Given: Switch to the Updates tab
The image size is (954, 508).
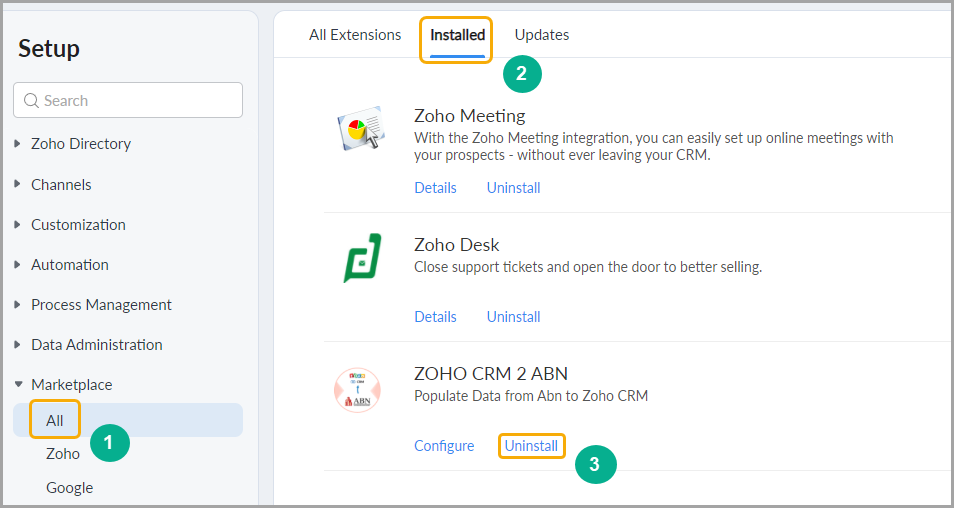Looking at the screenshot, I should click(x=541, y=35).
